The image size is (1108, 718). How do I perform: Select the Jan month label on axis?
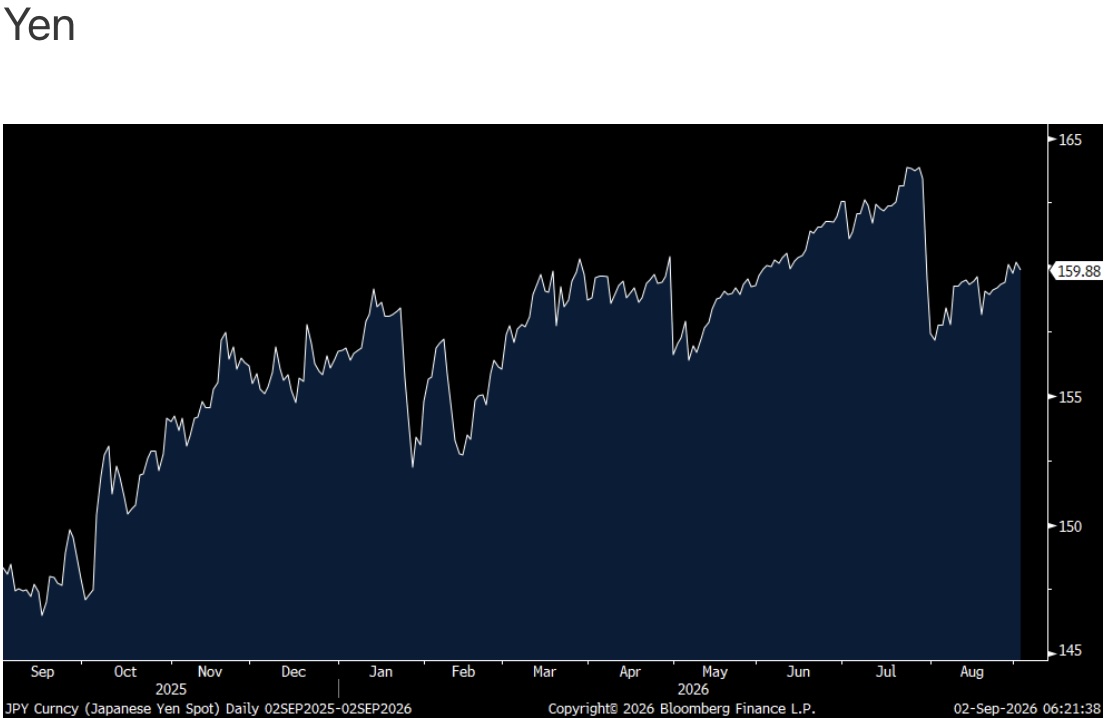click(x=381, y=671)
